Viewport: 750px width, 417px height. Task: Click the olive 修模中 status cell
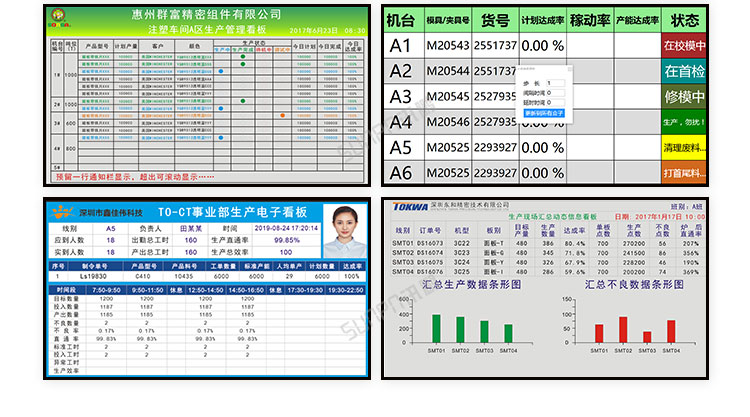684,97
